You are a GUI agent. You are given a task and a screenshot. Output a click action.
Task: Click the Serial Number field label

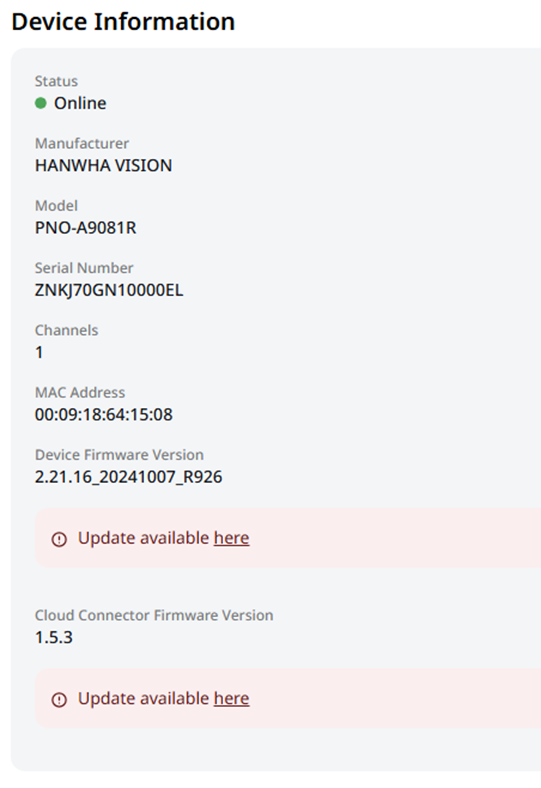[x=84, y=268]
